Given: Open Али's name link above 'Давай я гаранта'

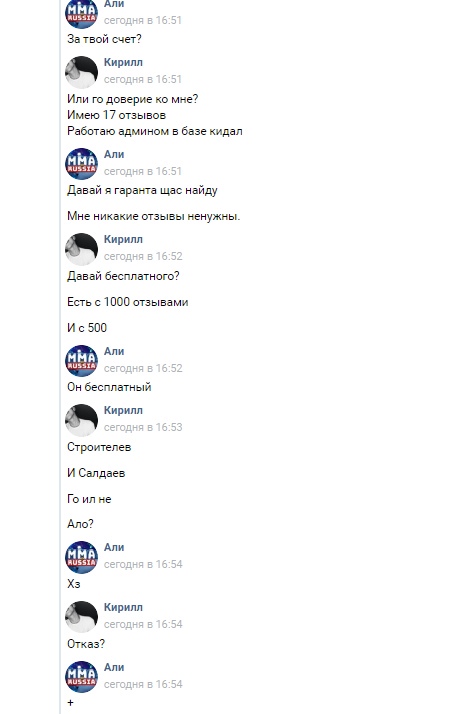Looking at the screenshot, I should pos(114,154).
